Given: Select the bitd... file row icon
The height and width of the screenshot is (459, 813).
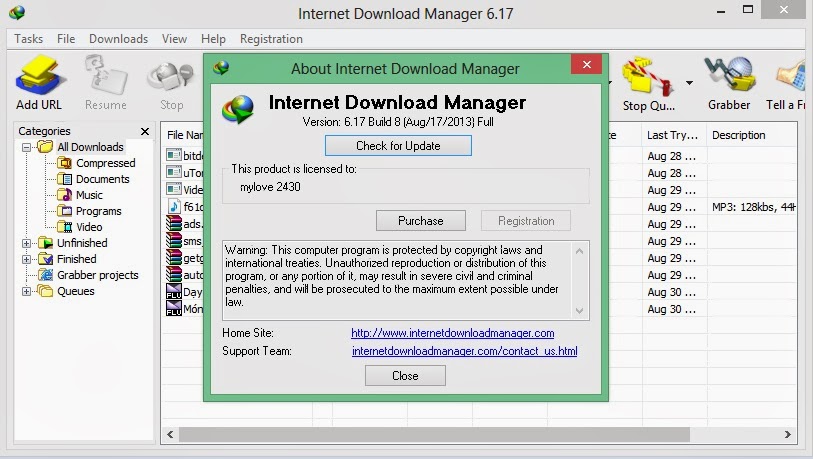Looking at the screenshot, I should 174,155.
